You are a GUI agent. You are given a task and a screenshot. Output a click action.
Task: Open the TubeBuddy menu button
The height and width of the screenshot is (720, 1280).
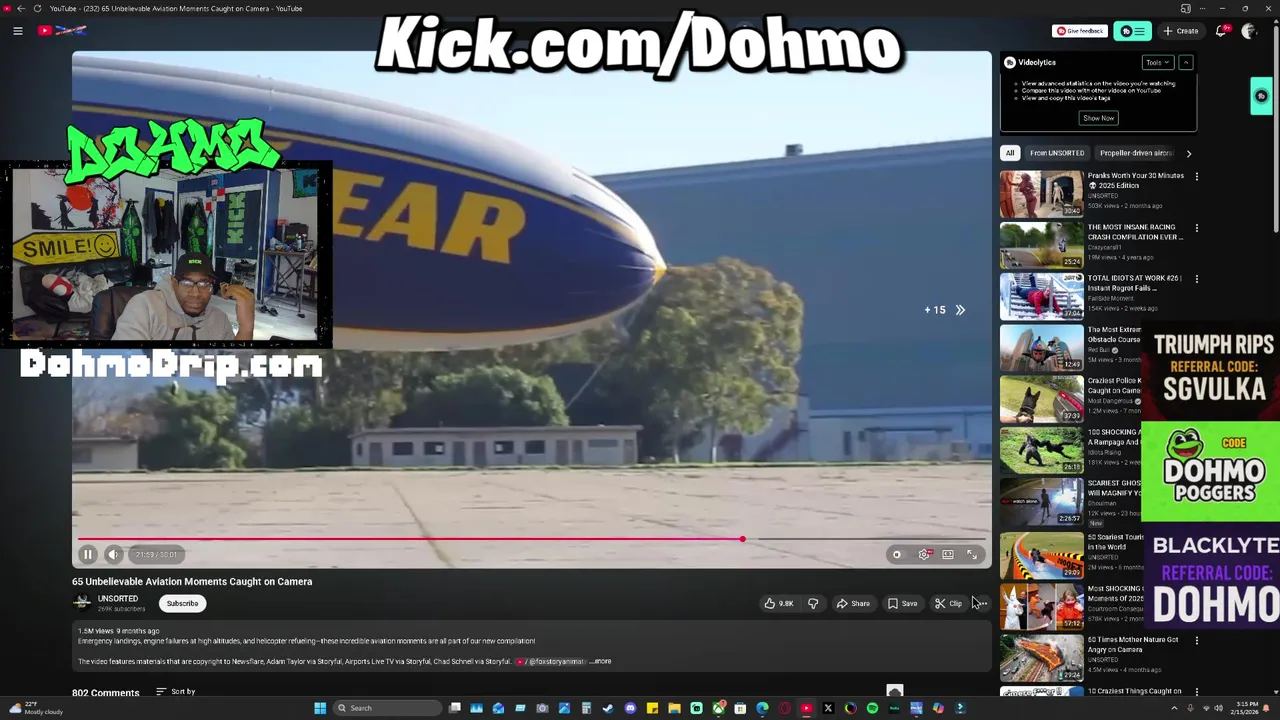pyautogui.click(x=1132, y=31)
